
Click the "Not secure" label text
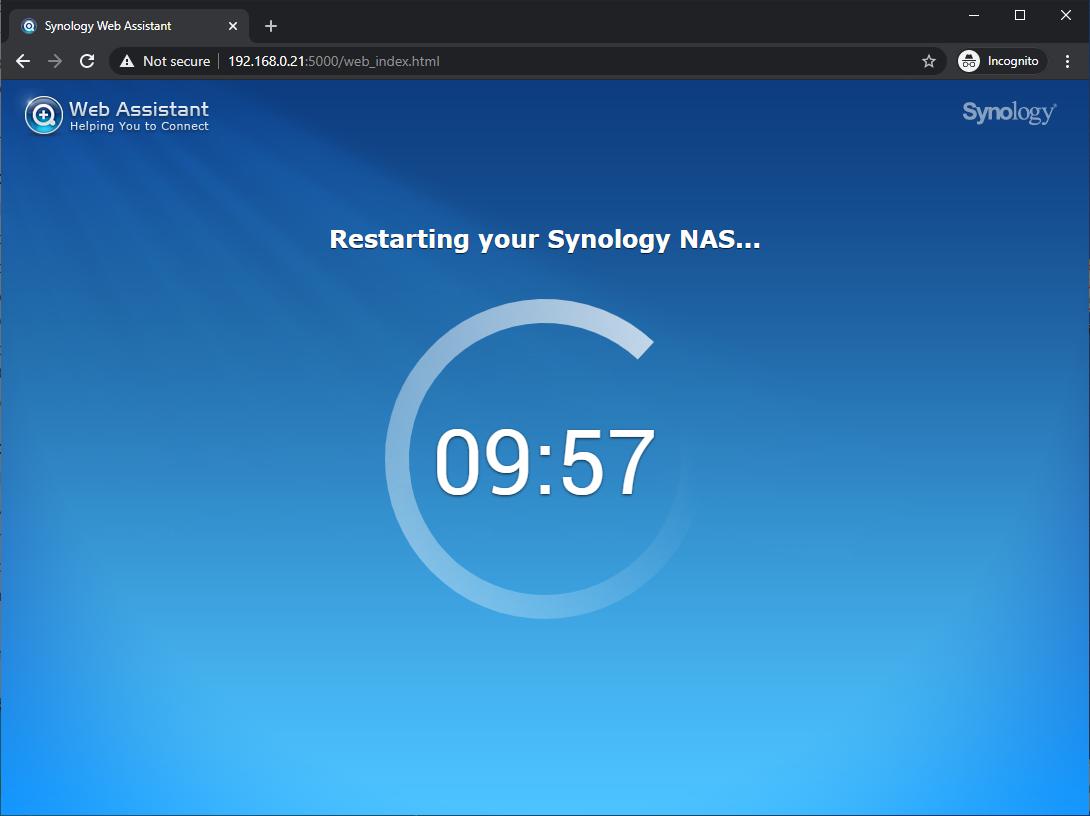[x=177, y=61]
